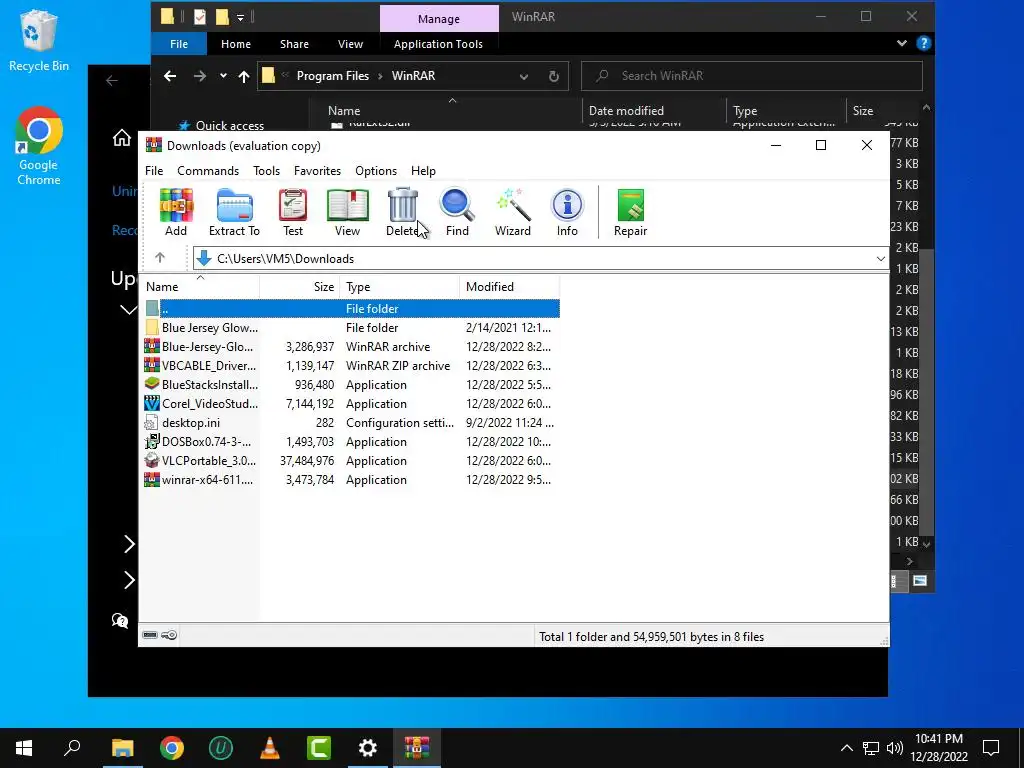
Task: Select the desktop.ini file
Action: [x=351, y=423]
